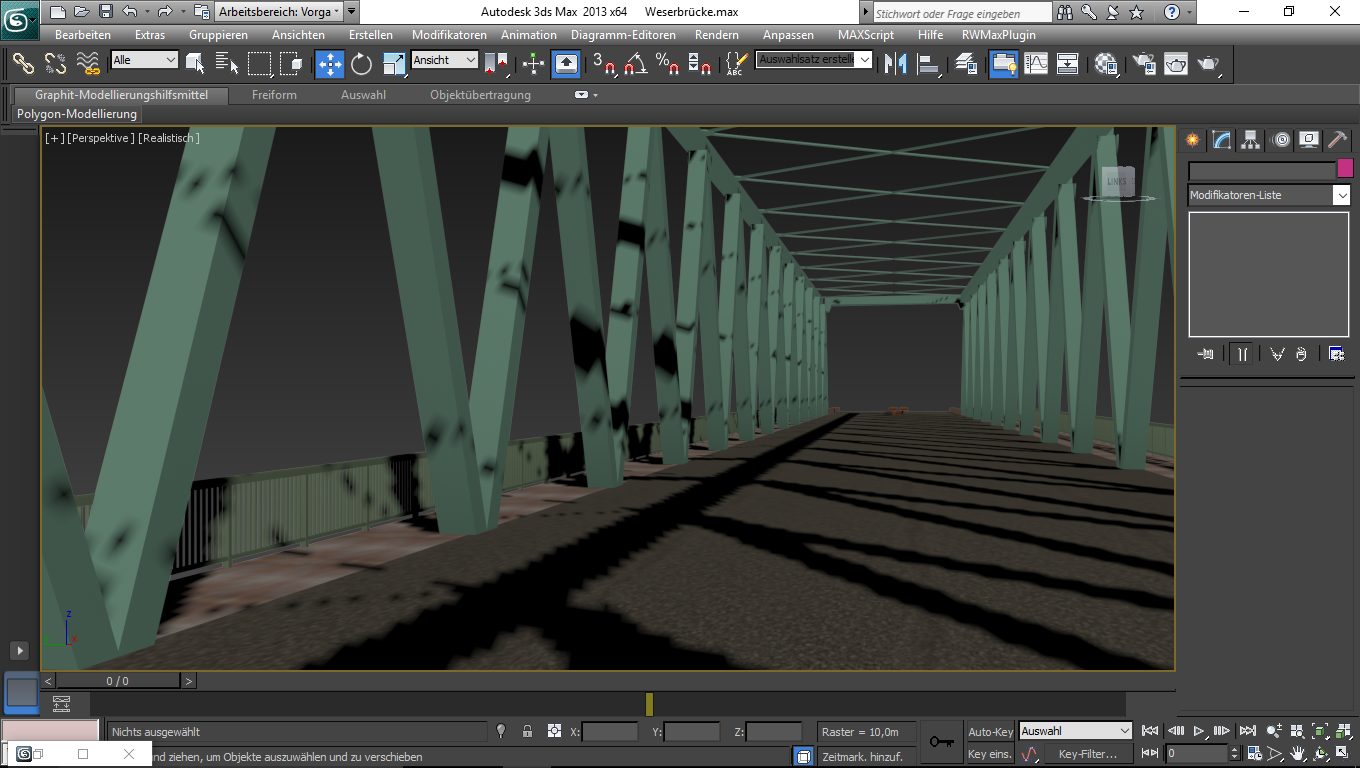
Task: Click the Render Setup teapot icon
Action: tap(1143, 64)
